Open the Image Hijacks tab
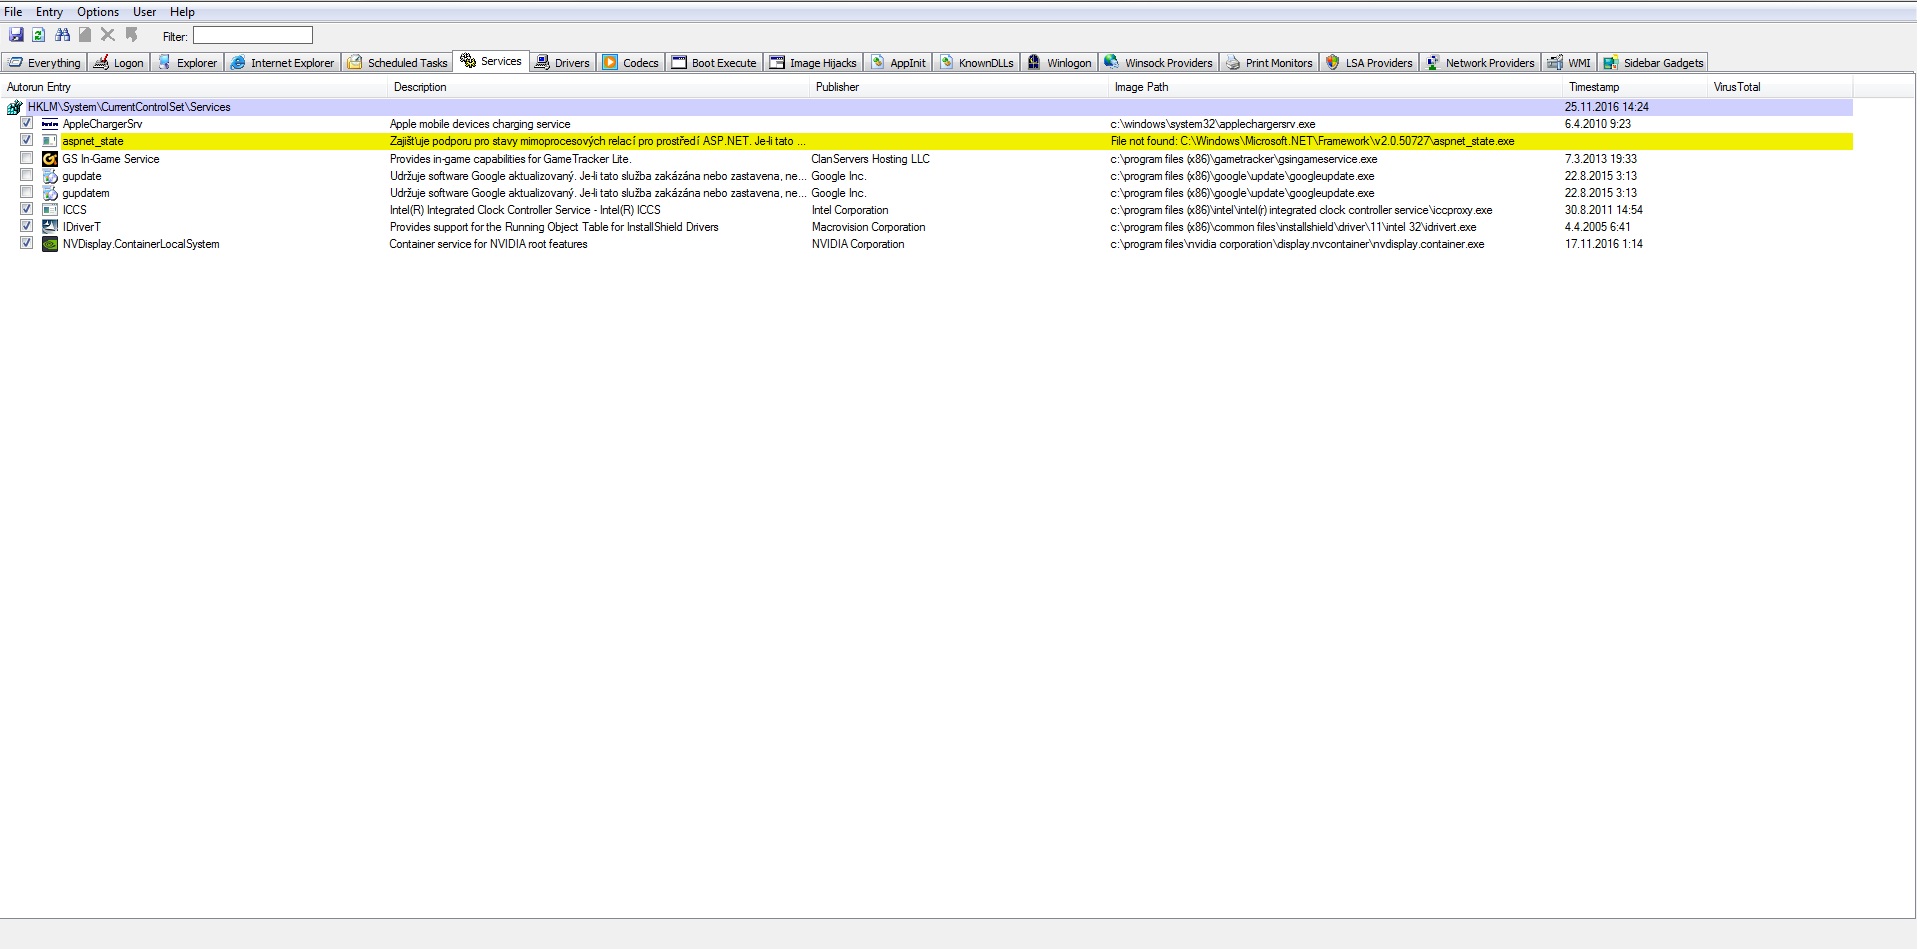Viewport: 1927px width, 949px height. click(x=813, y=63)
